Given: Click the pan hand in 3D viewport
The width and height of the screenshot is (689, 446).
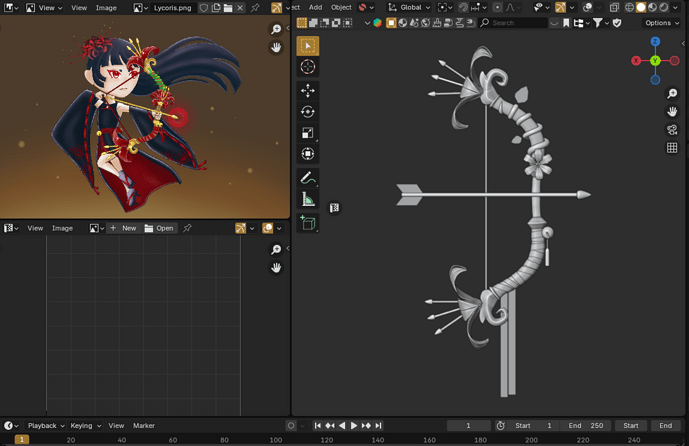Looking at the screenshot, I should tap(672, 112).
